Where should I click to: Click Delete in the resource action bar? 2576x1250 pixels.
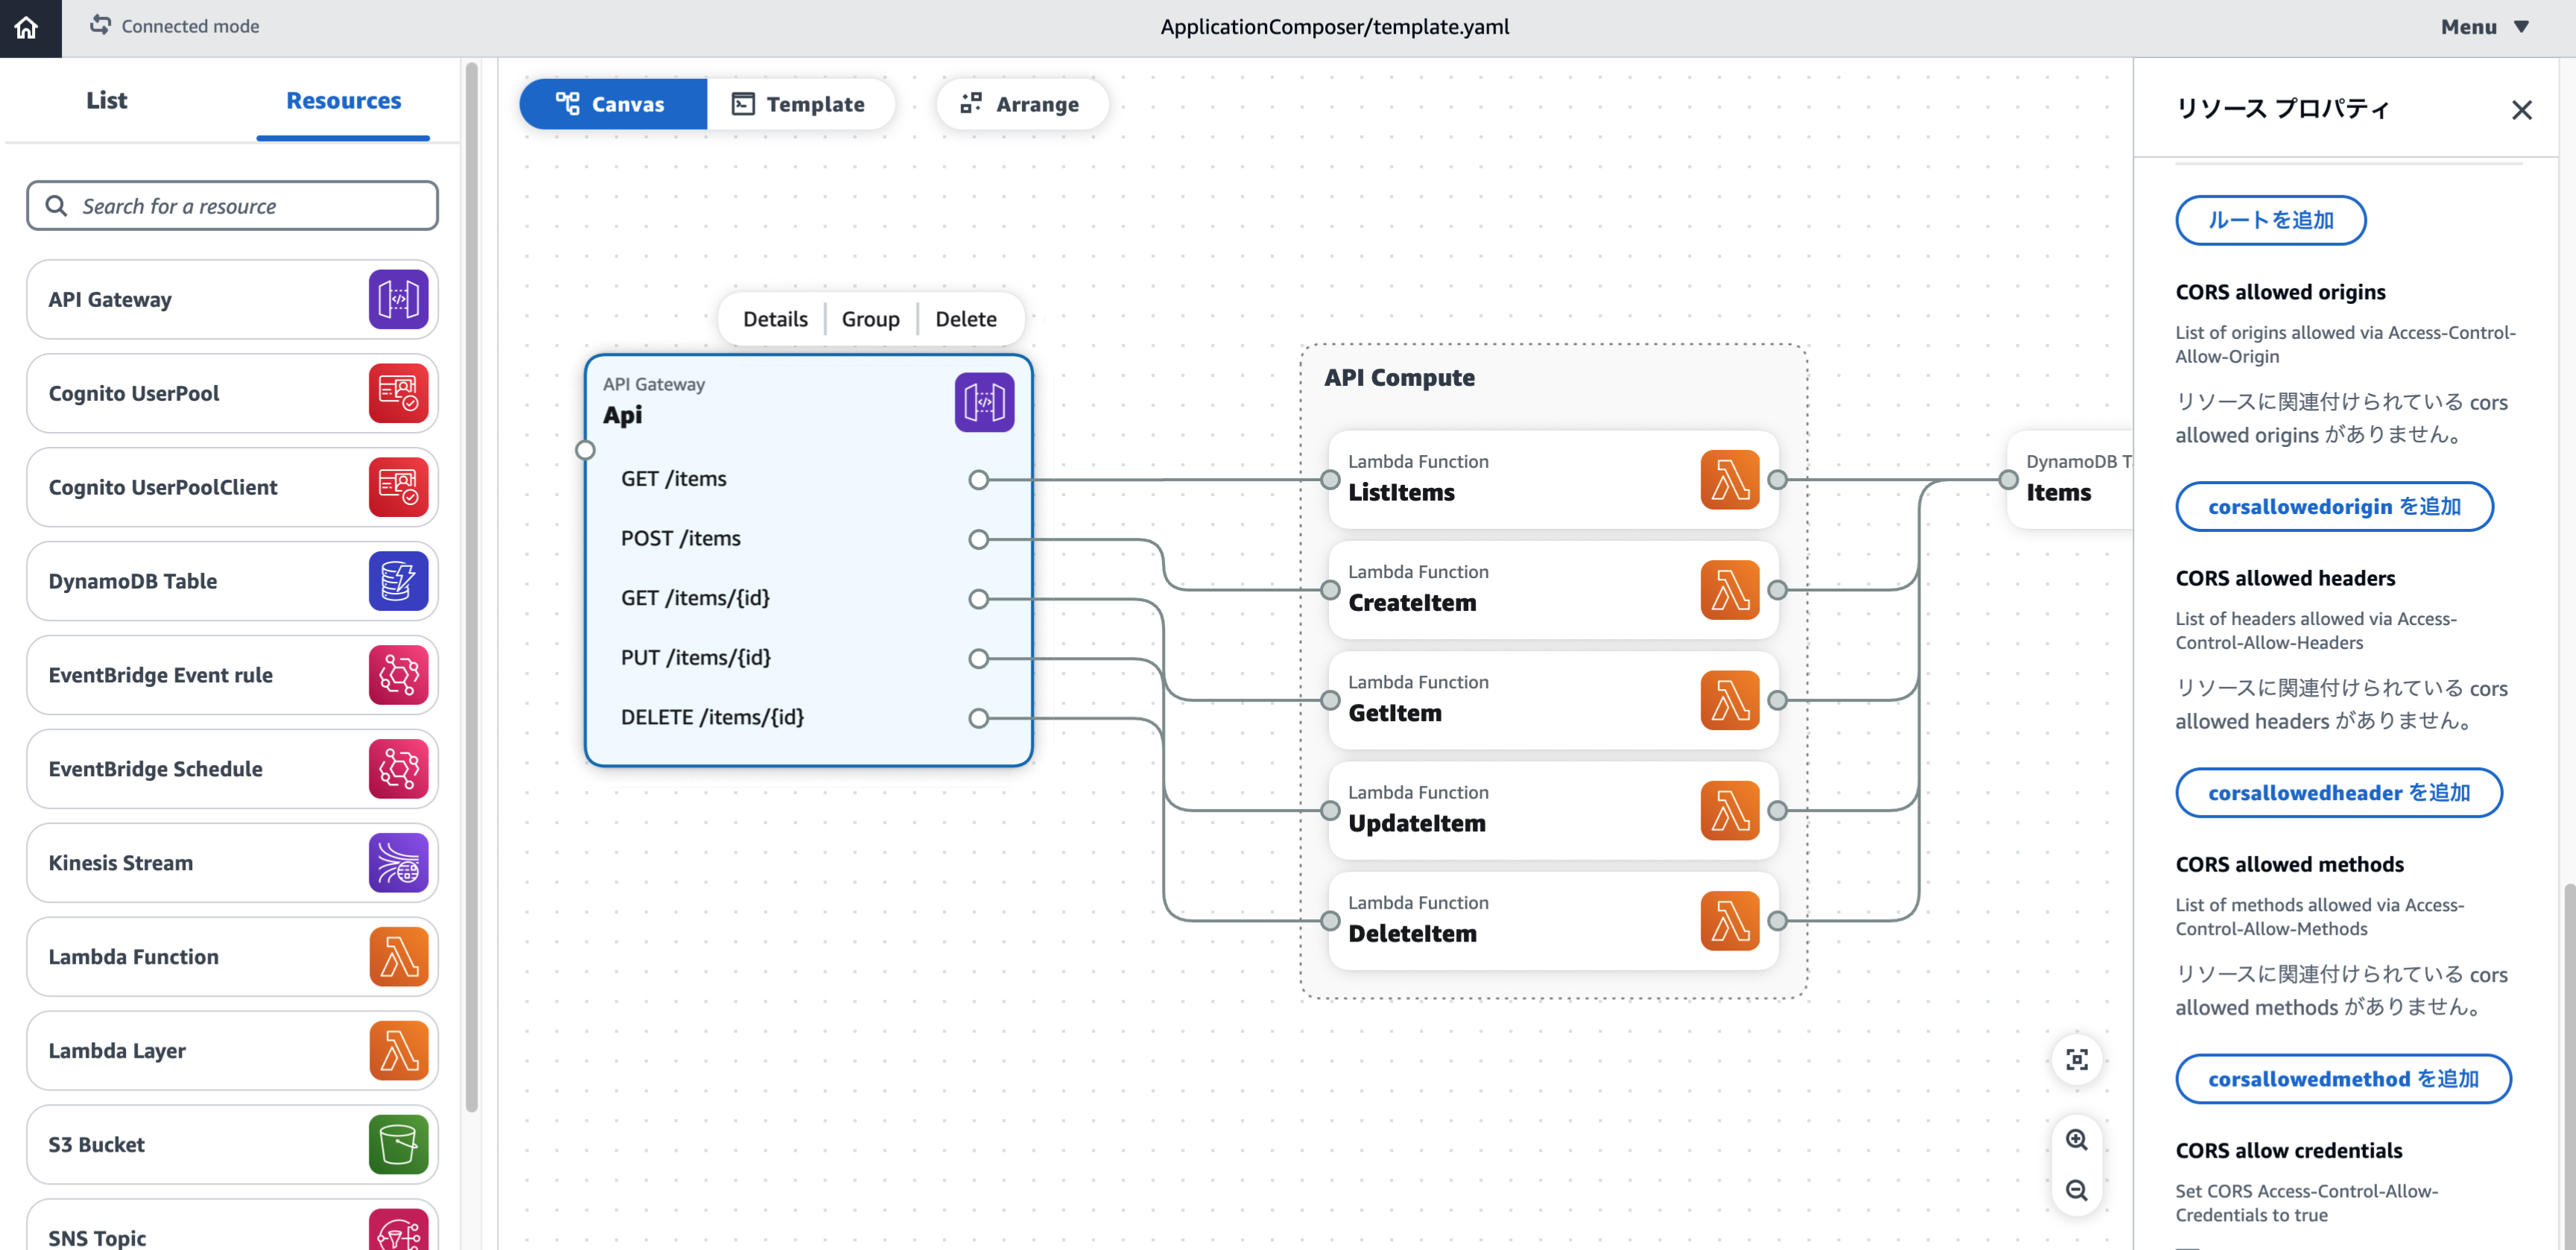pyautogui.click(x=965, y=319)
